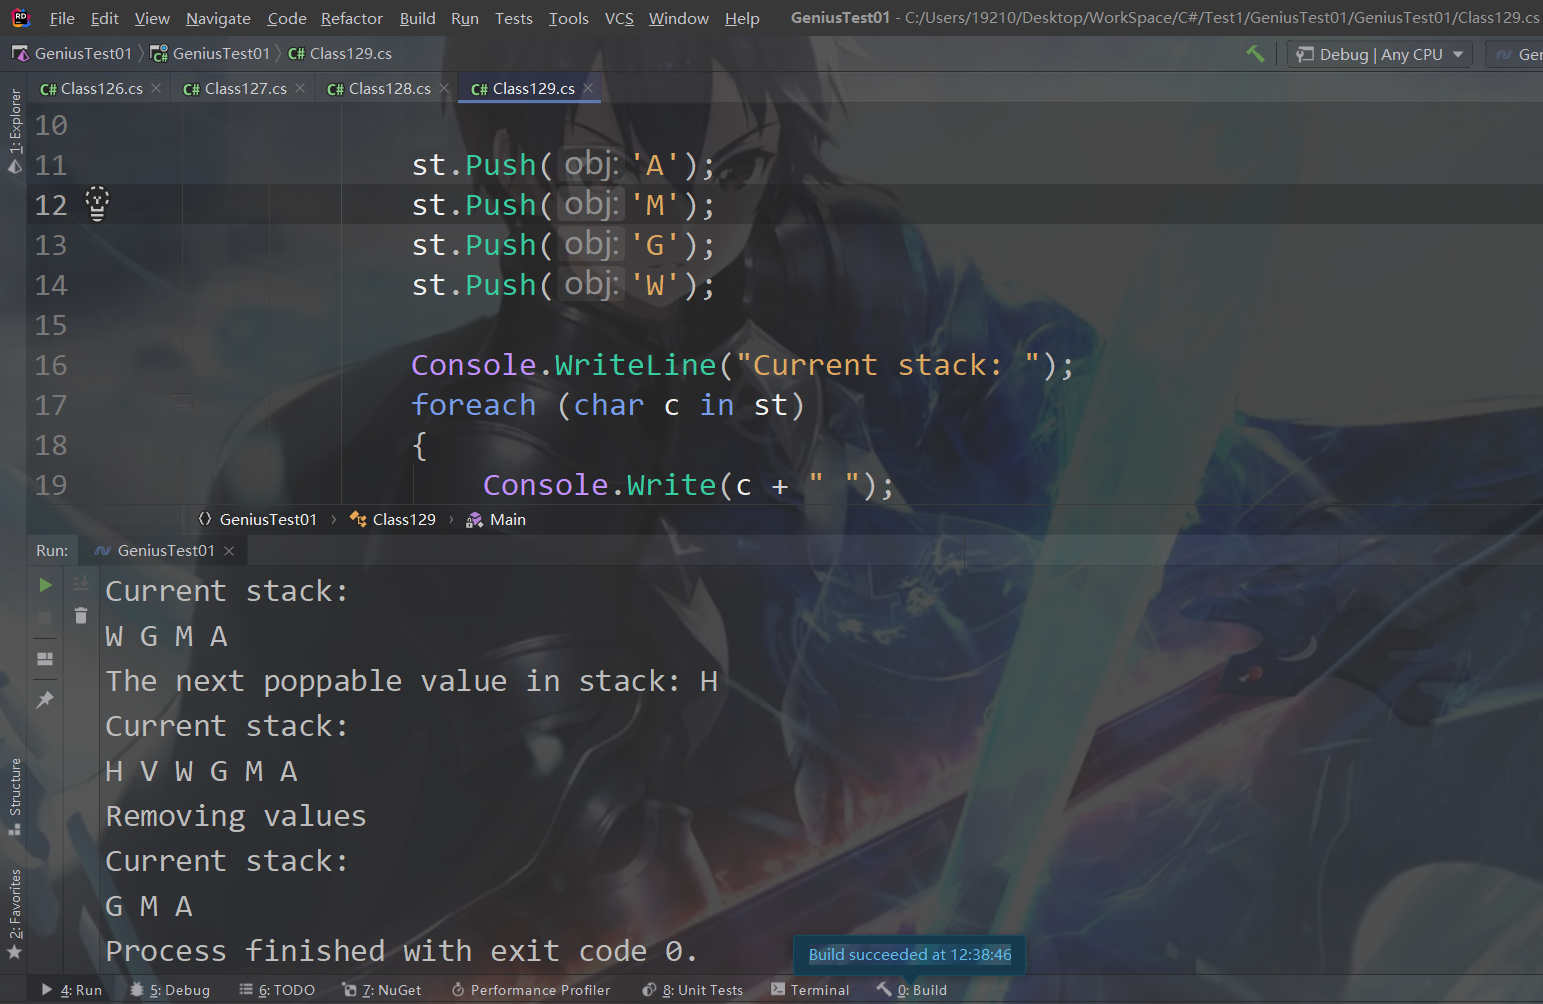
Task: Click the 'obj:' parameter hint on line 11
Action: pyautogui.click(x=591, y=164)
